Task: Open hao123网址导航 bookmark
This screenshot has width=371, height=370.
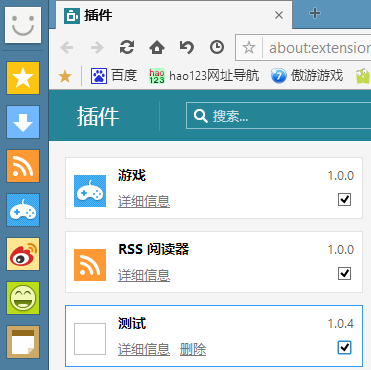Action: click(204, 76)
